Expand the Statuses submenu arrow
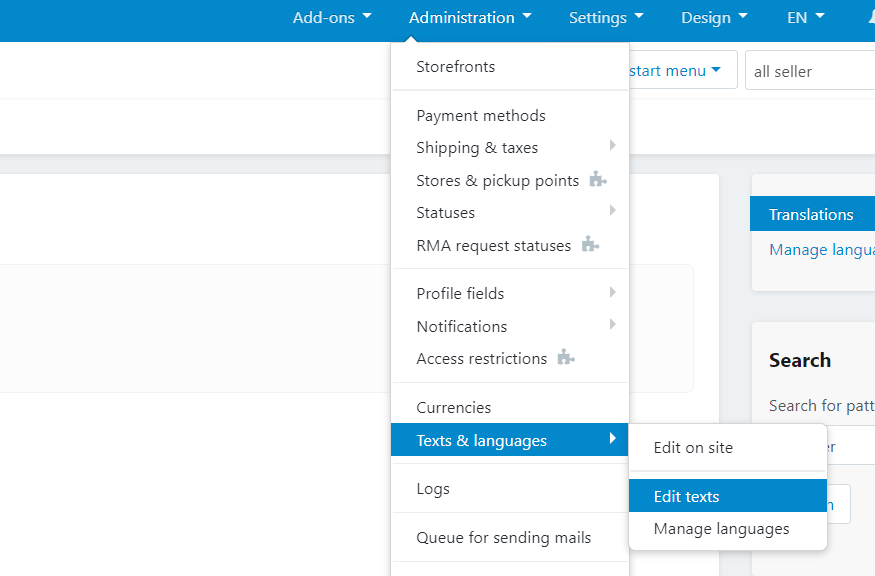Viewport: 875px width, 576px height. coord(612,212)
